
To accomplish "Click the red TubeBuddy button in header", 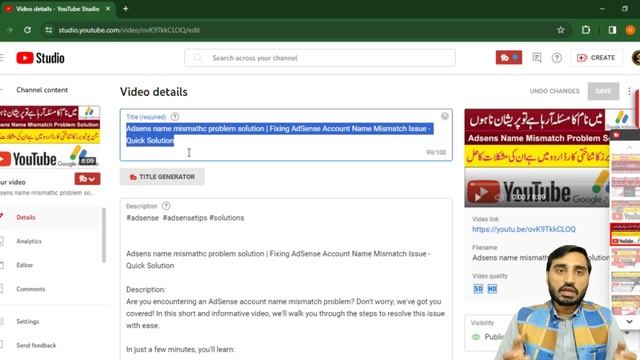I will click(x=509, y=58).
